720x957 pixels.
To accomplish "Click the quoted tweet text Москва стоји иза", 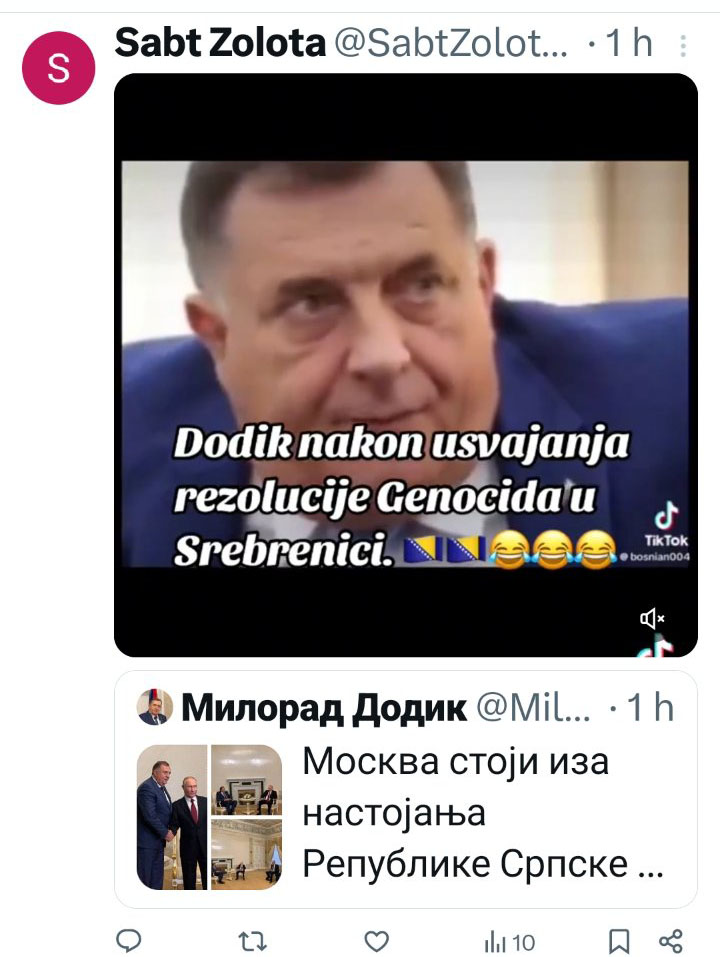I will click(456, 761).
